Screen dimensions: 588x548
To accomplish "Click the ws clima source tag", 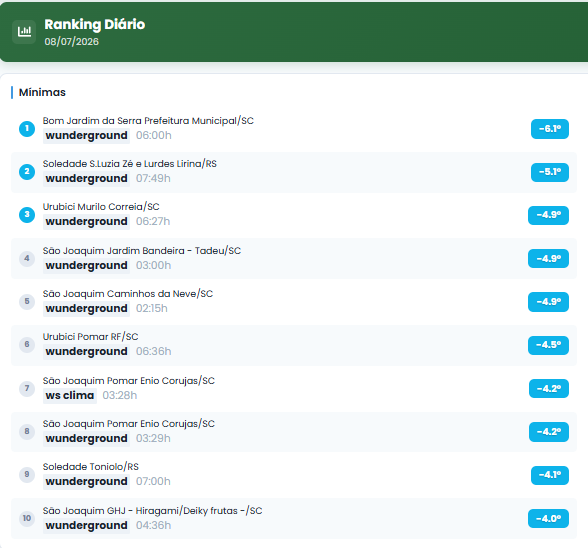I will [x=70, y=396].
